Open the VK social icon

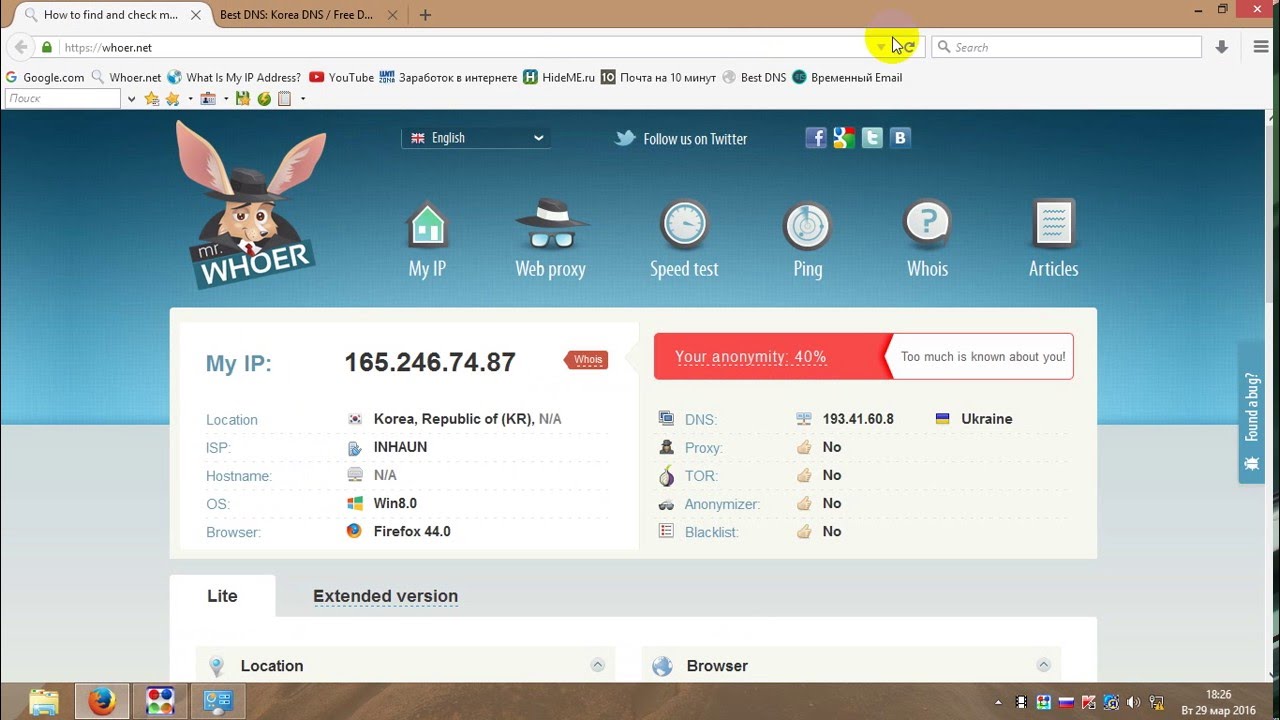[900, 138]
